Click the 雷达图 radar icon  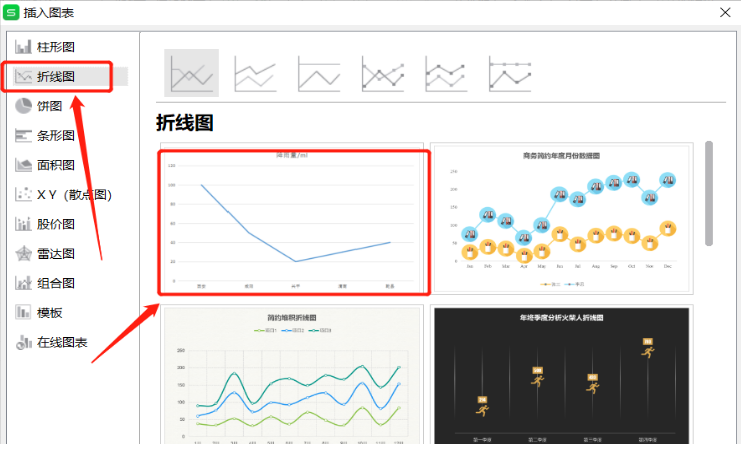coord(23,253)
